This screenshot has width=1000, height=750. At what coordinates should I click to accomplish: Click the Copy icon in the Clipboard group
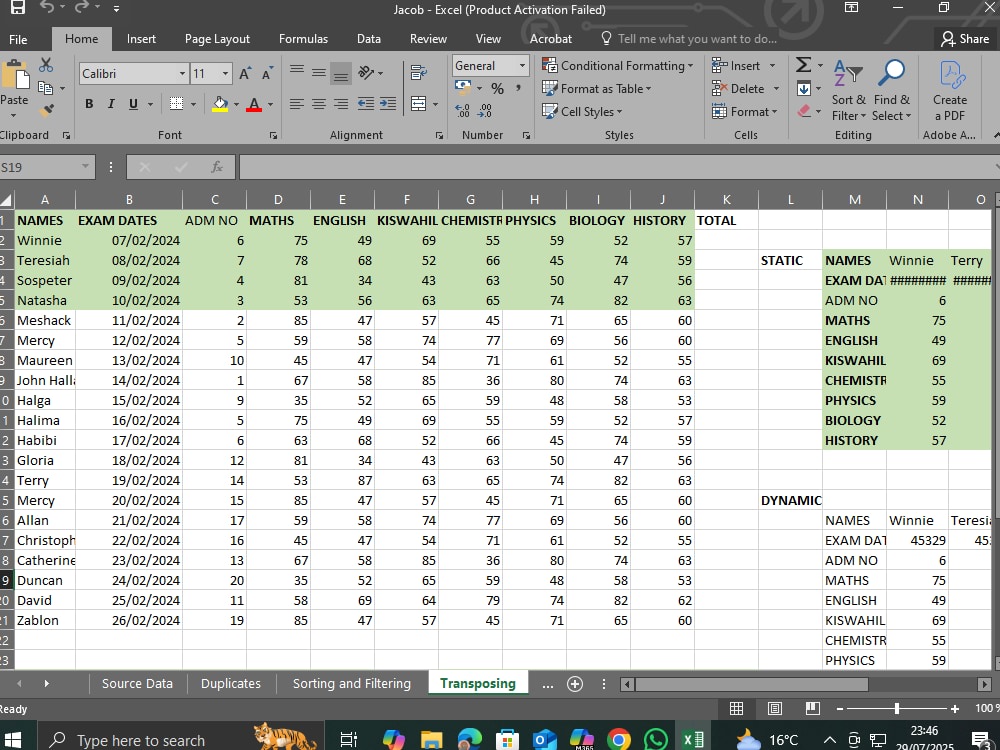[x=45, y=88]
